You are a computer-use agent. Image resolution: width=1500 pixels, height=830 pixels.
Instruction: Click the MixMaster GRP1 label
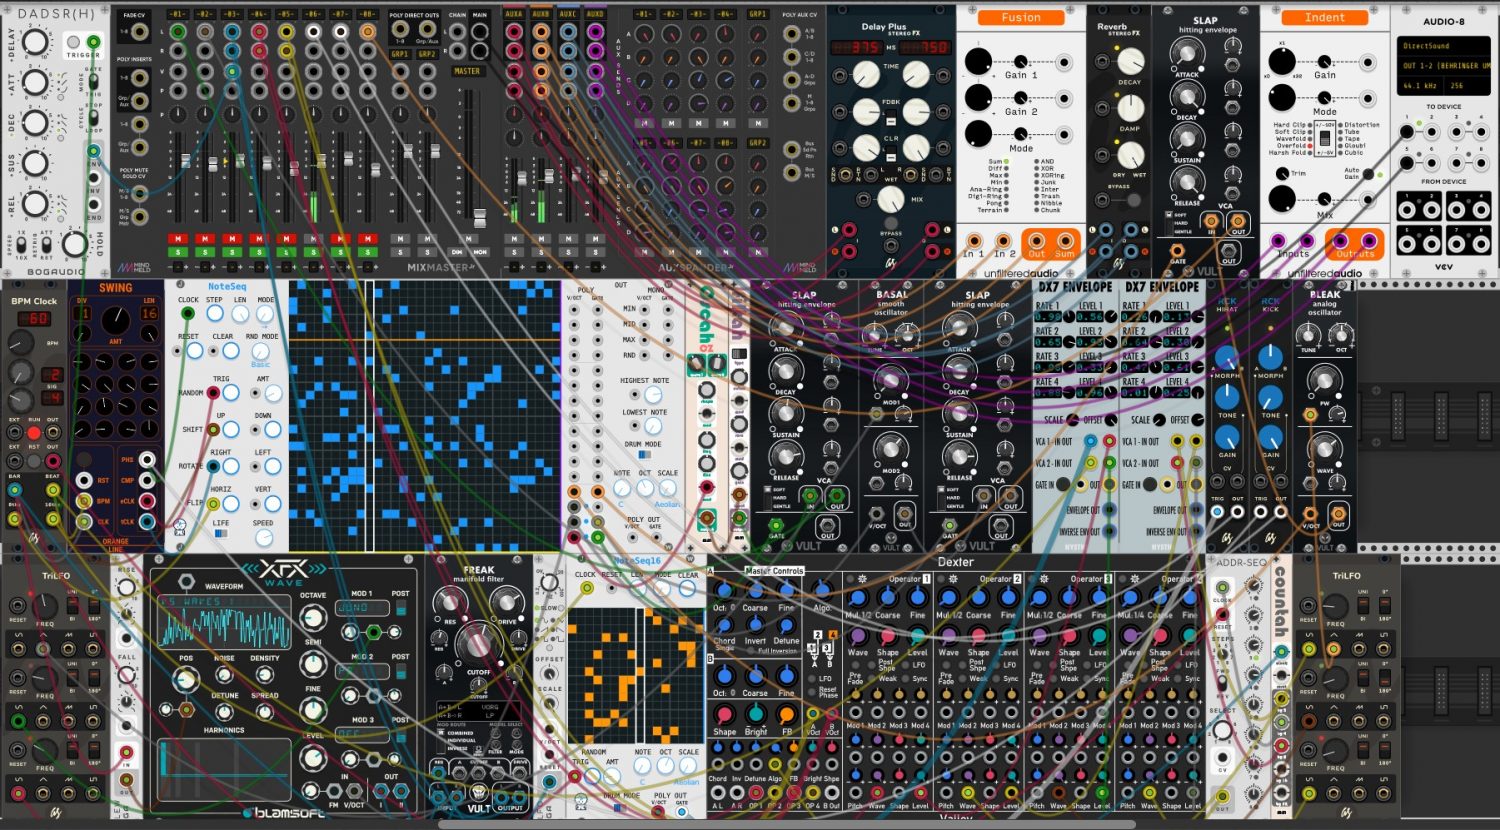[399, 54]
